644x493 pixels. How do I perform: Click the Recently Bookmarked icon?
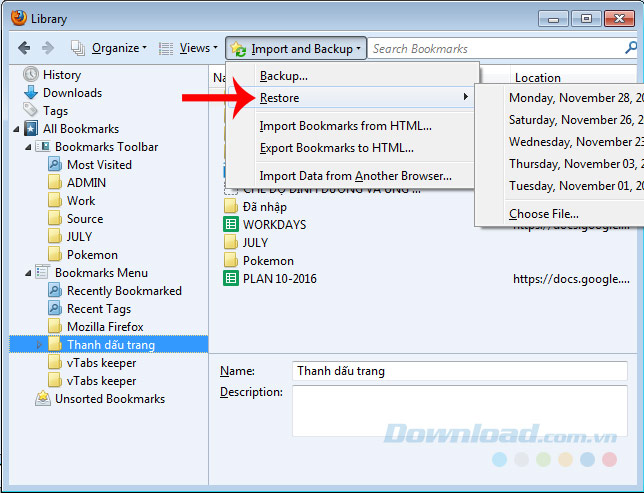(x=55, y=290)
